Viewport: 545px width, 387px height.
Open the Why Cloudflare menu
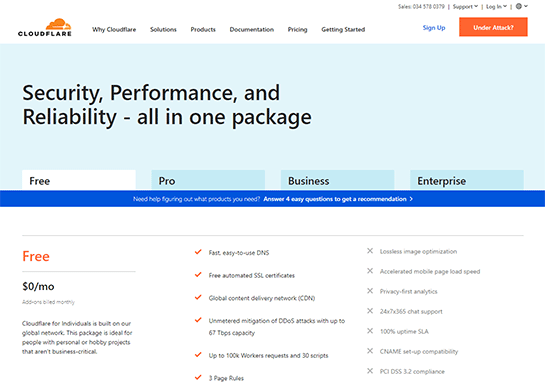[x=114, y=30]
